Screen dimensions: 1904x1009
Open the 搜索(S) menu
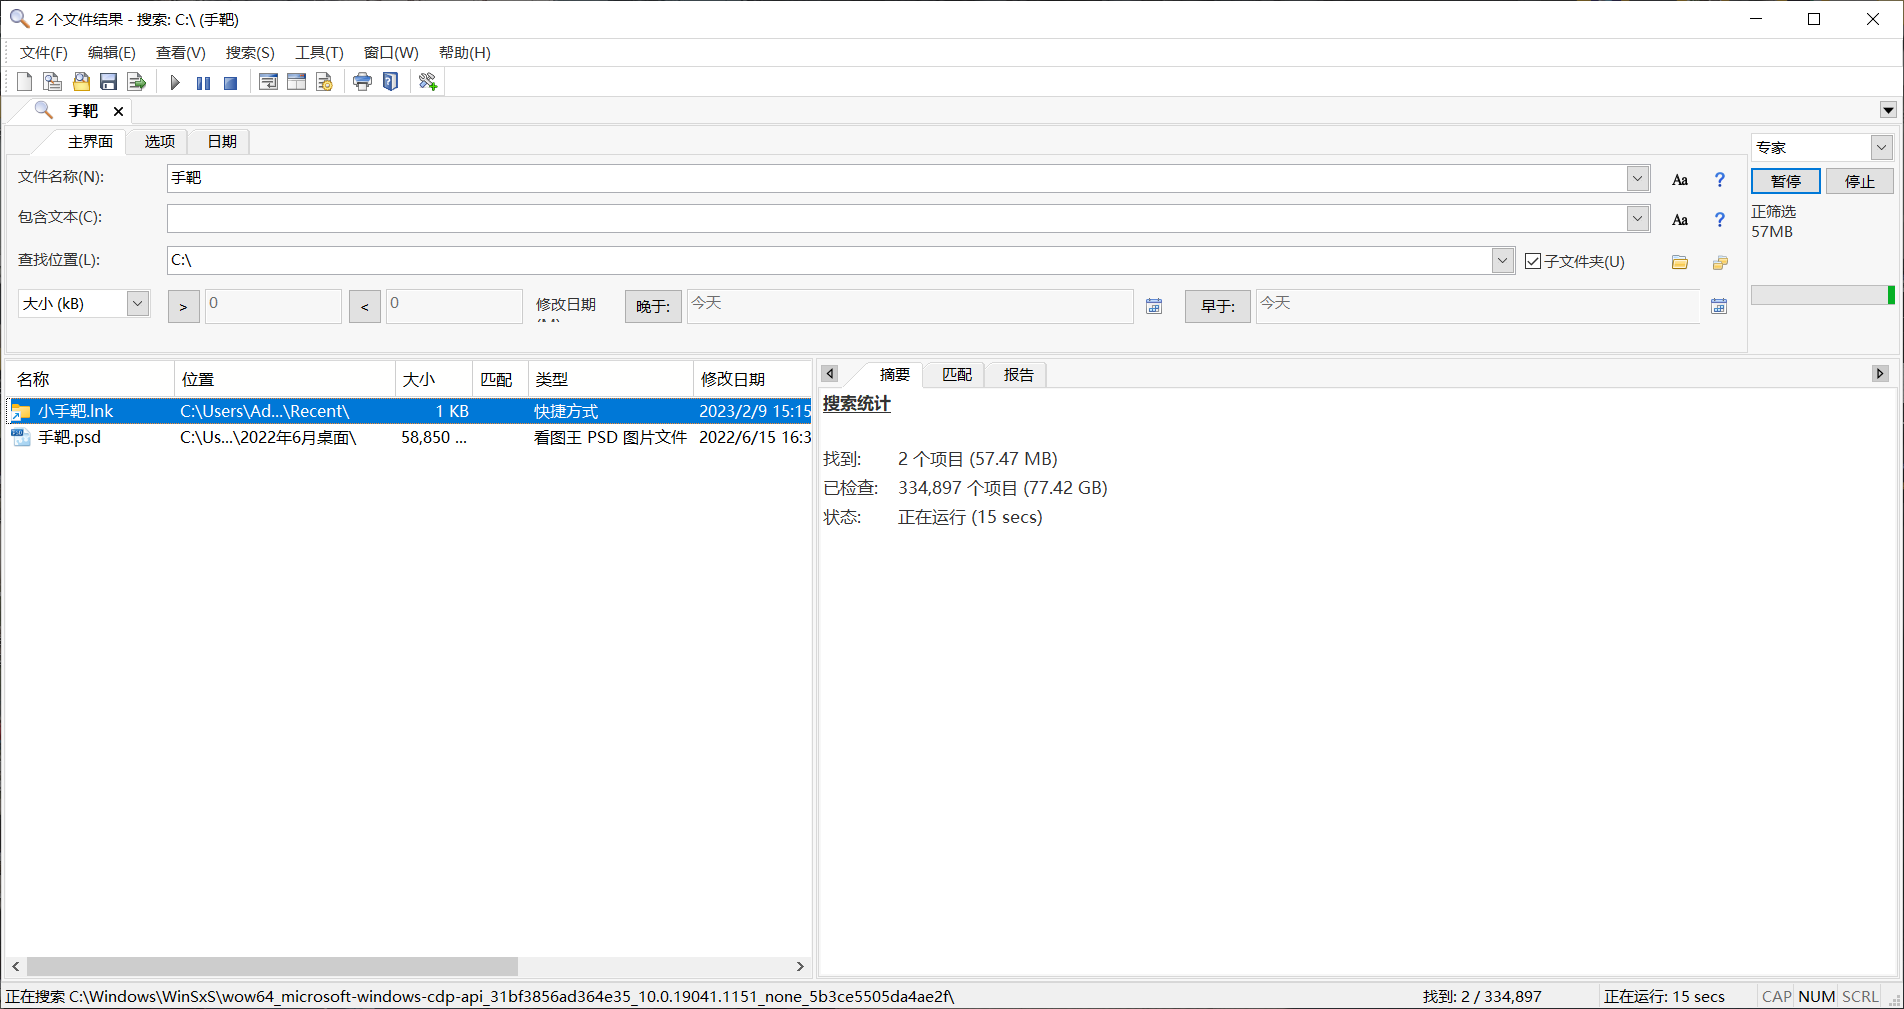(x=250, y=53)
